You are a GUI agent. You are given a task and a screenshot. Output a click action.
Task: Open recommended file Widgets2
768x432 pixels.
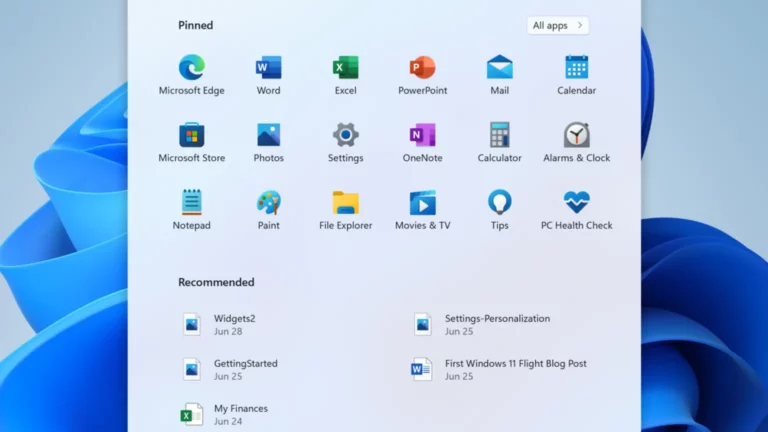[219, 324]
